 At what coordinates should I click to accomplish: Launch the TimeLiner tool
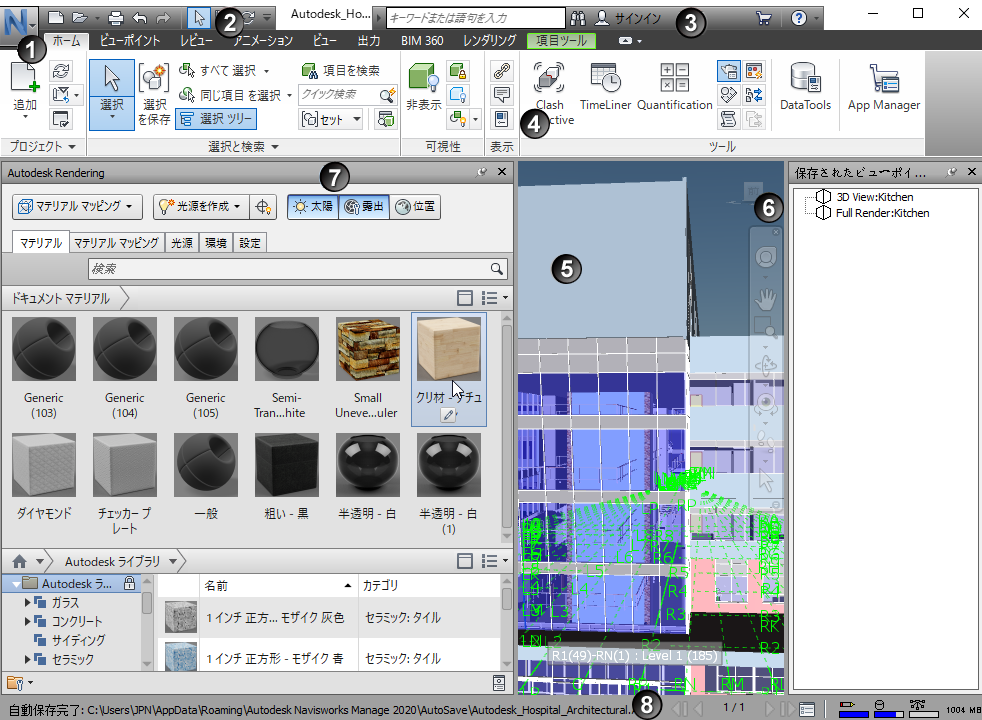point(605,87)
